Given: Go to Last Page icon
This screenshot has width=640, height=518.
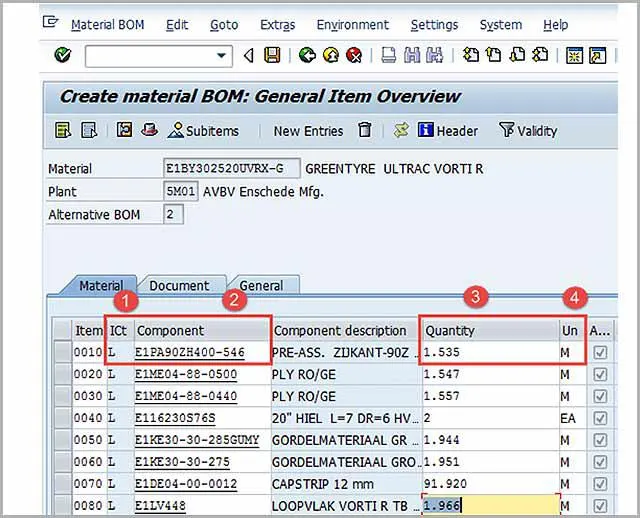Looking at the screenshot, I should (540, 55).
